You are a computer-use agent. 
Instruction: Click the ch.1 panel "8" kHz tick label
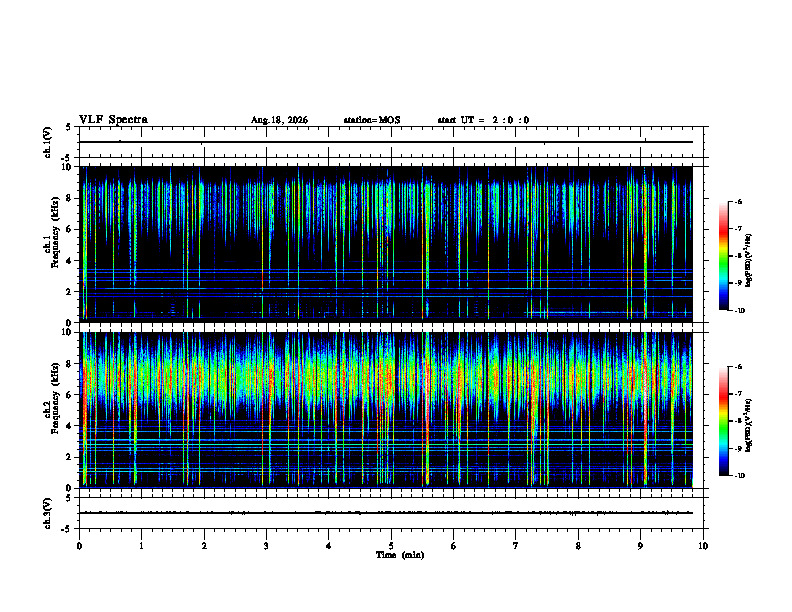pos(69,198)
